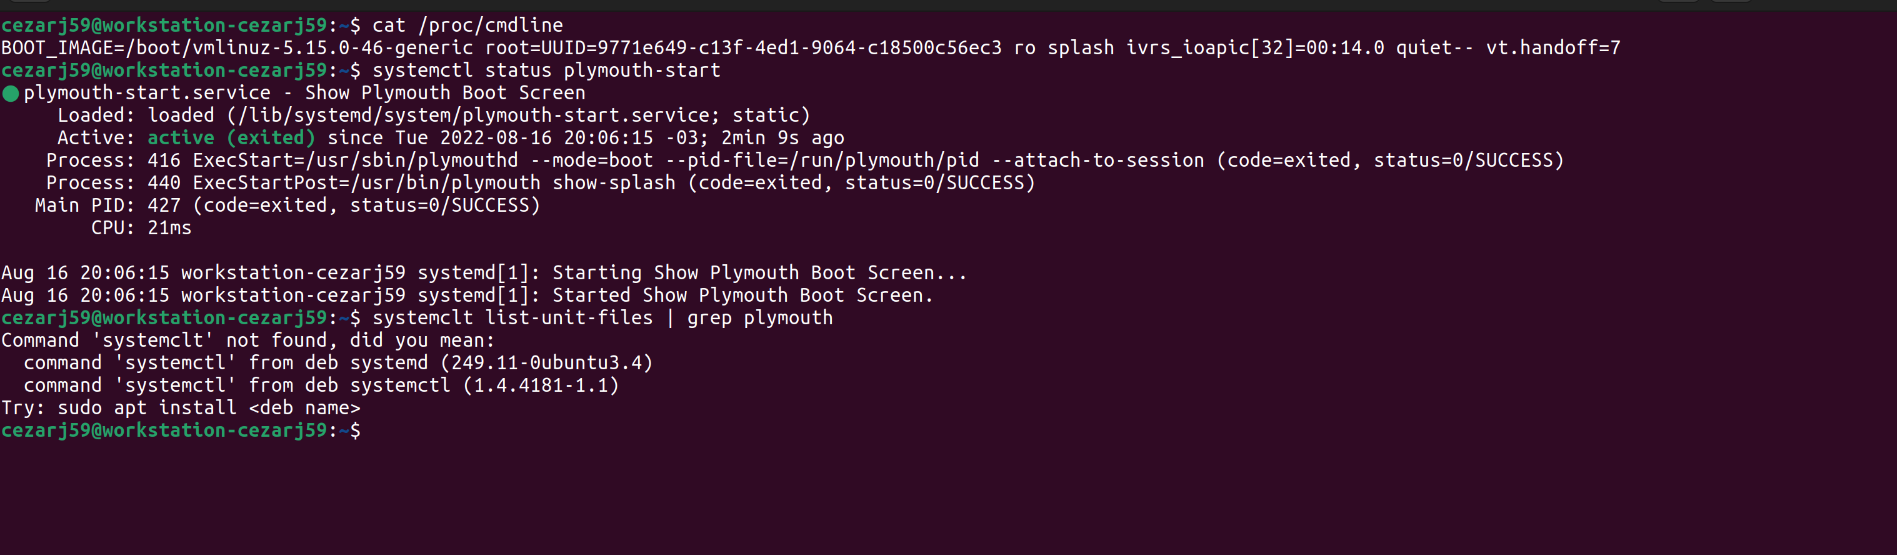Click the ExecStartPost show-splash process line
This screenshot has height=555, width=1897.
[x=541, y=183]
